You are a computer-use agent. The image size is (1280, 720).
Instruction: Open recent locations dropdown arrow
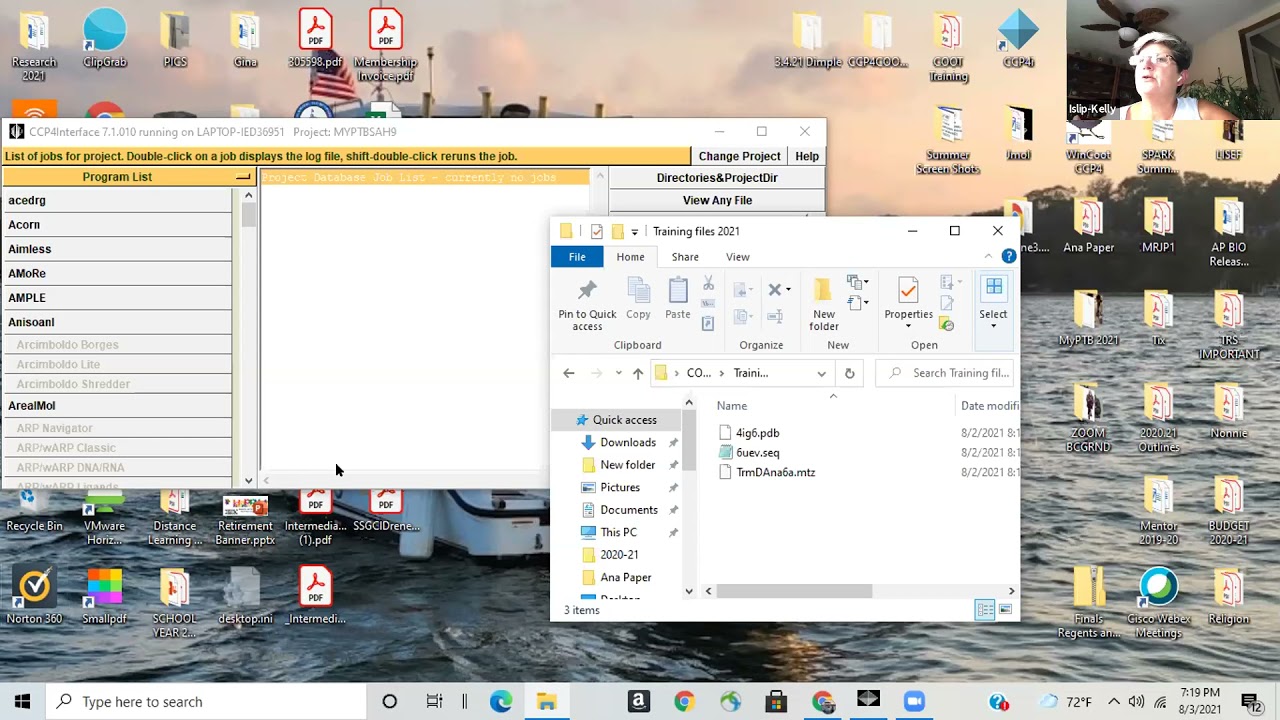click(x=618, y=373)
